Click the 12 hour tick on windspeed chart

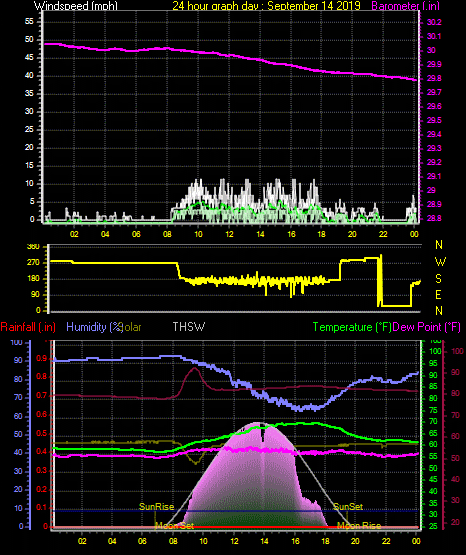coord(229,234)
